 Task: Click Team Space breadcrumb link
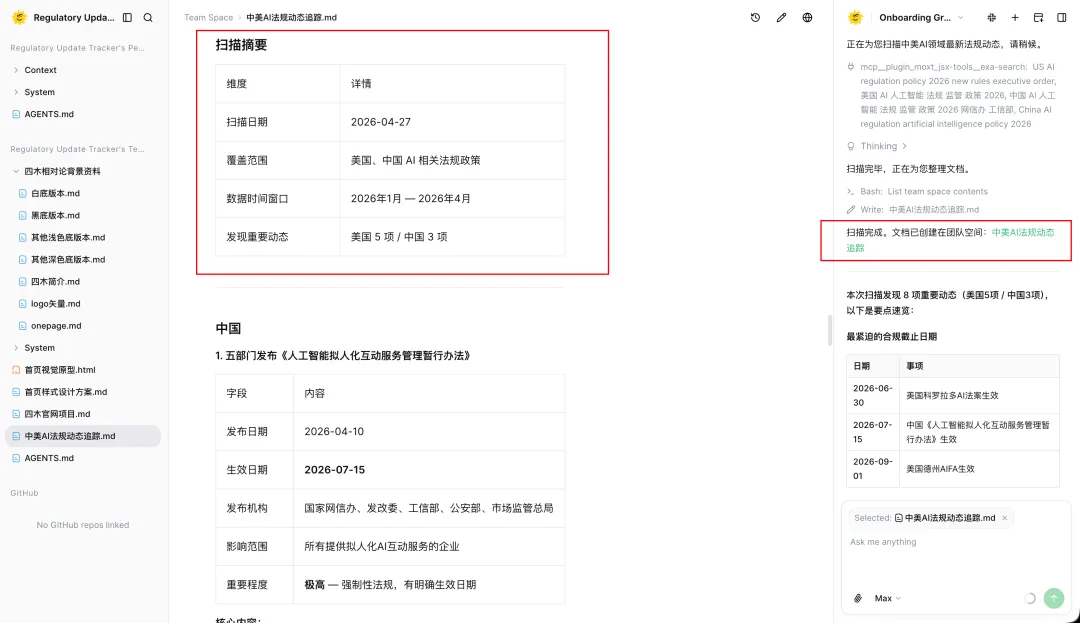208,18
